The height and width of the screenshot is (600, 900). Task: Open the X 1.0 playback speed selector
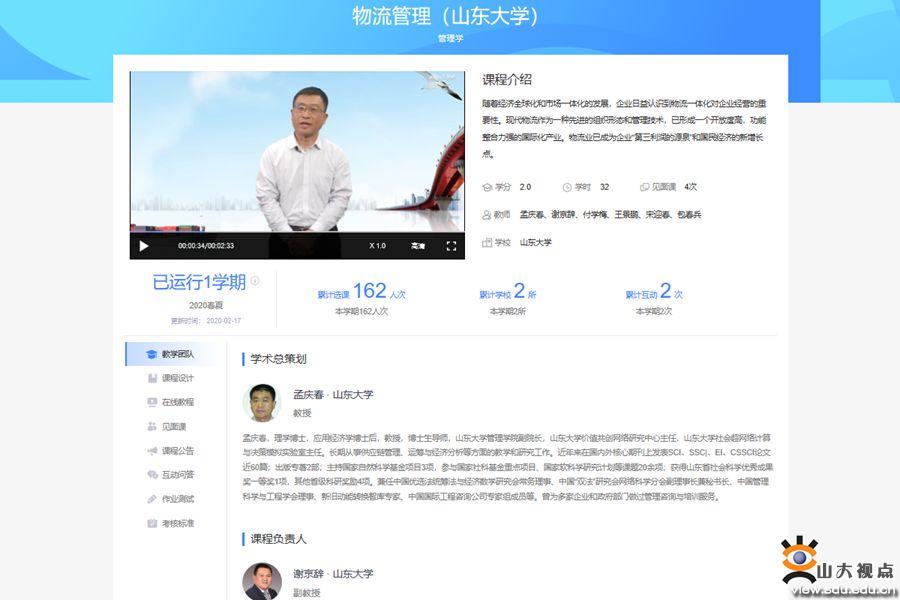coord(377,246)
